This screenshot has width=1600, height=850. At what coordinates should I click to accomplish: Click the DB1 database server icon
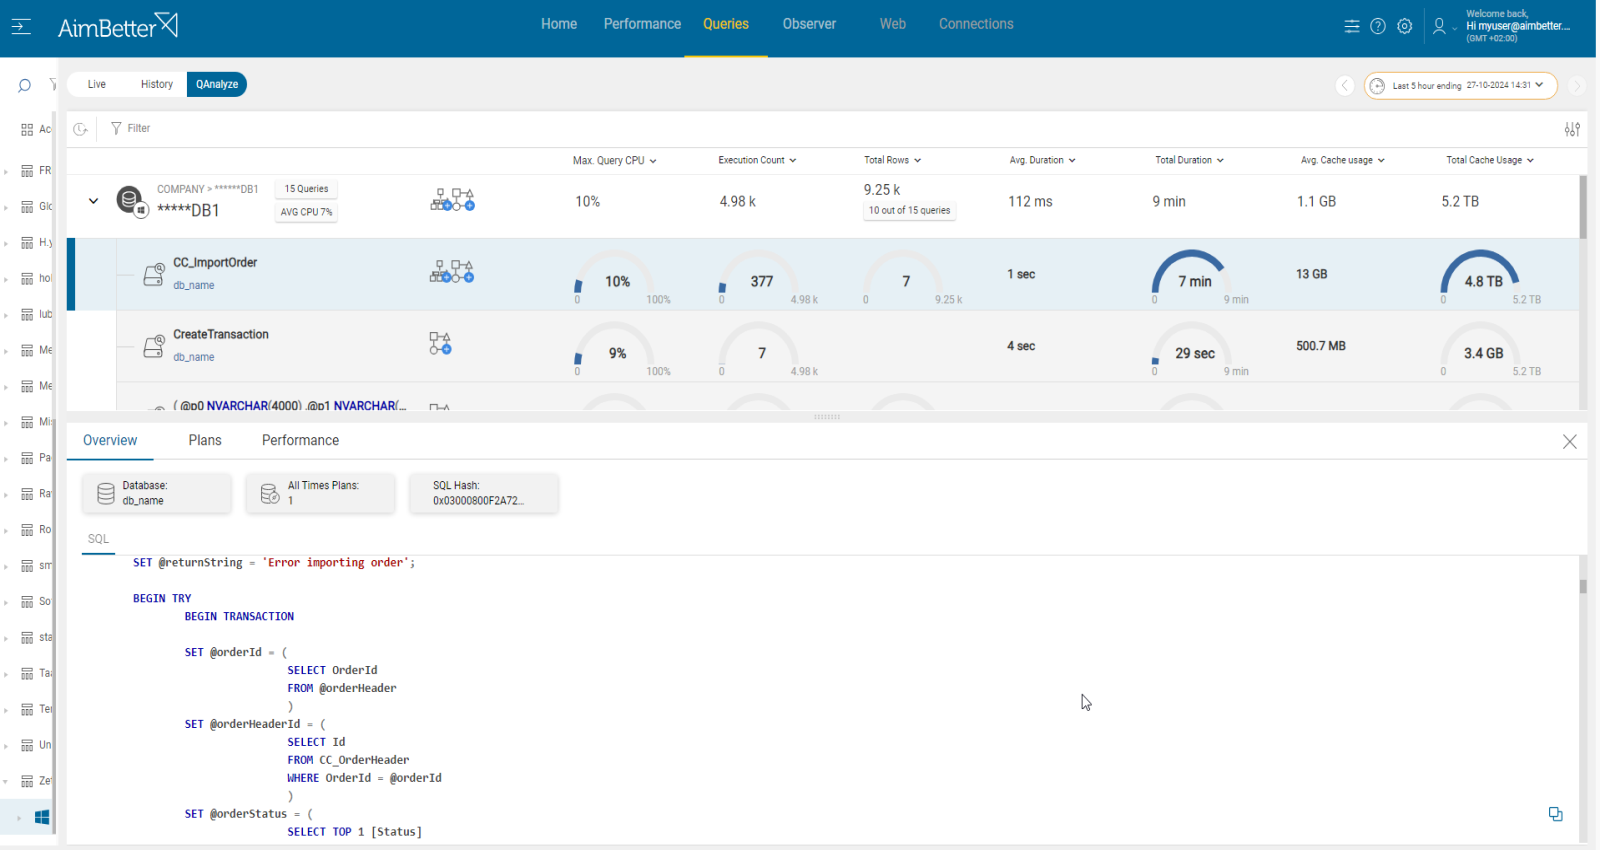tap(131, 201)
